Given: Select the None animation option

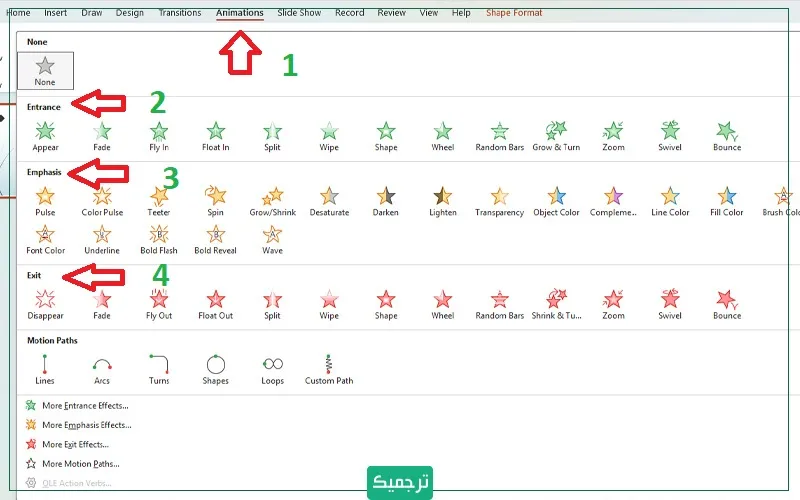Looking at the screenshot, I should (45, 70).
